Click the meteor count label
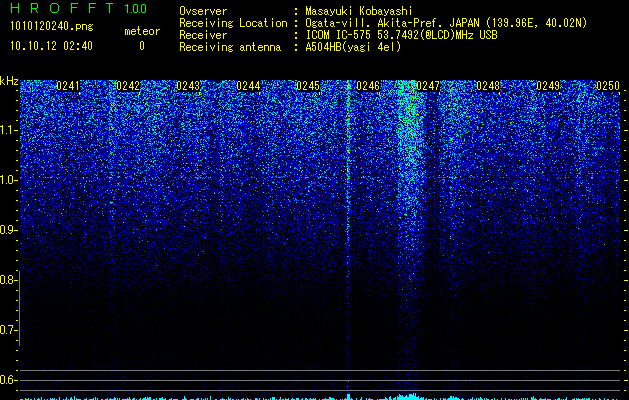The image size is (629, 400). (142, 31)
